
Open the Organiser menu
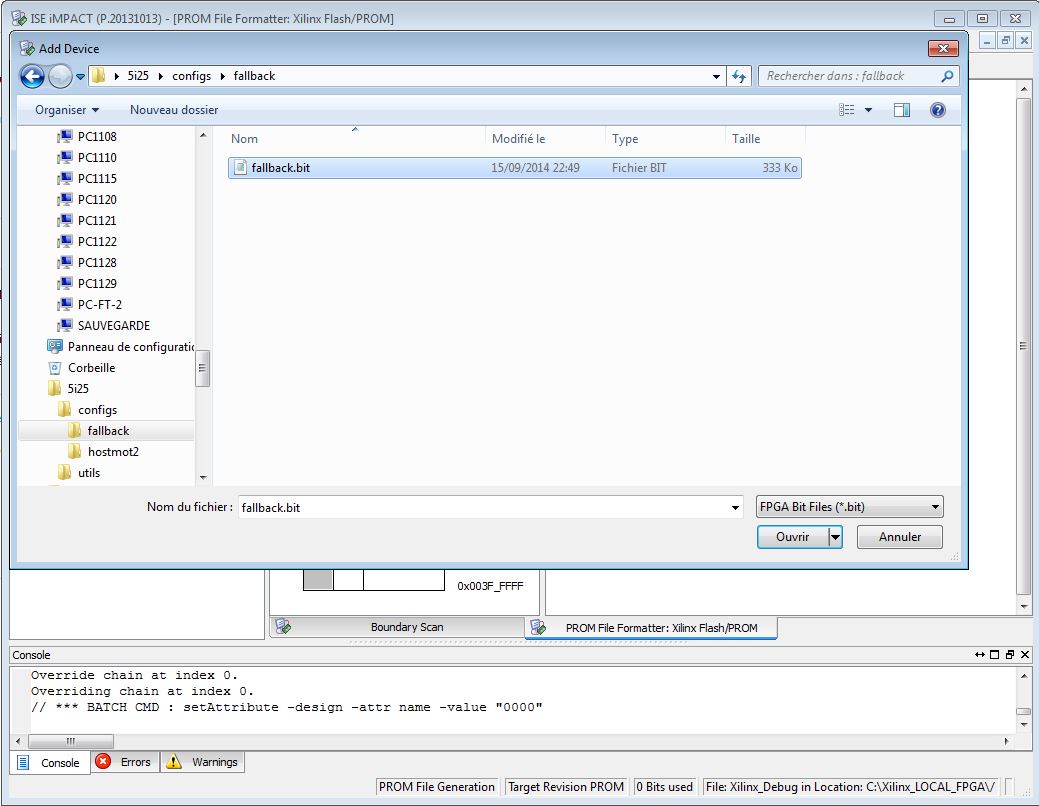tap(67, 110)
